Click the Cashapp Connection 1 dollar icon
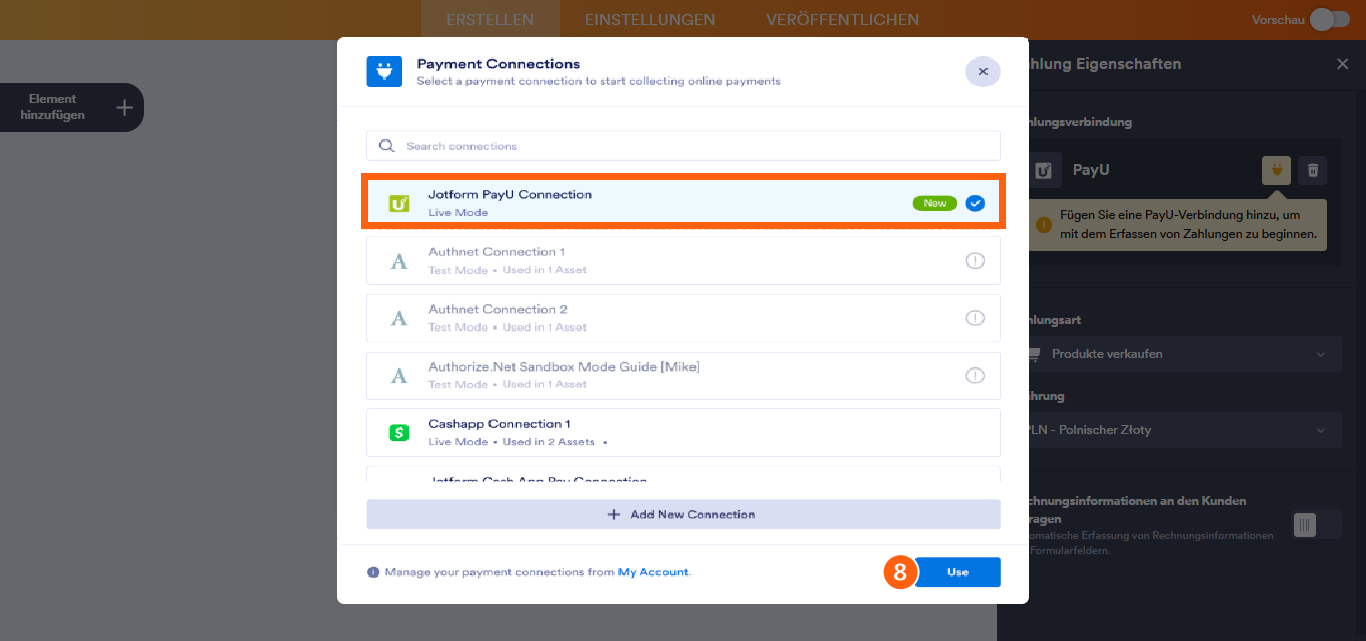The image size is (1366, 641). [x=399, y=433]
